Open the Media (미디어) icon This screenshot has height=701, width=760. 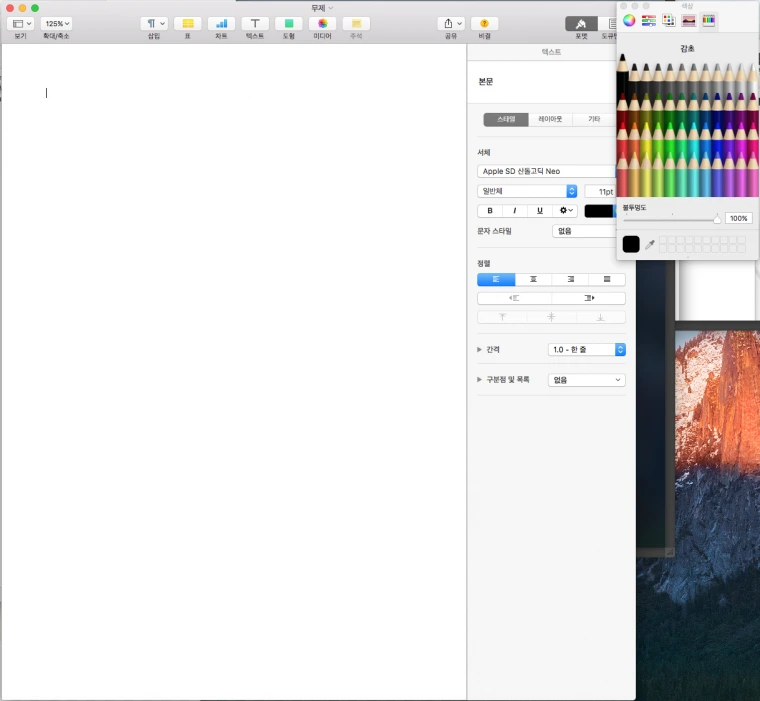(322, 23)
